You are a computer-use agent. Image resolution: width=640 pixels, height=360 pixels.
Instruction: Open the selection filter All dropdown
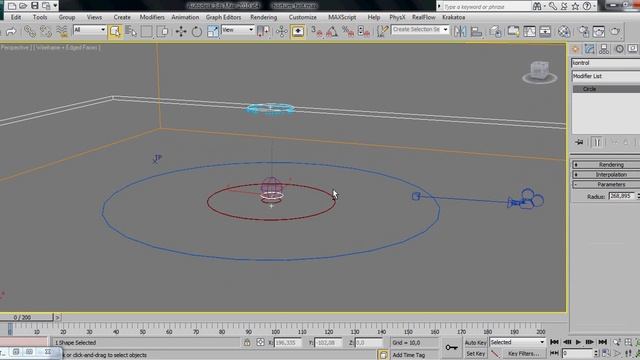[89, 30]
